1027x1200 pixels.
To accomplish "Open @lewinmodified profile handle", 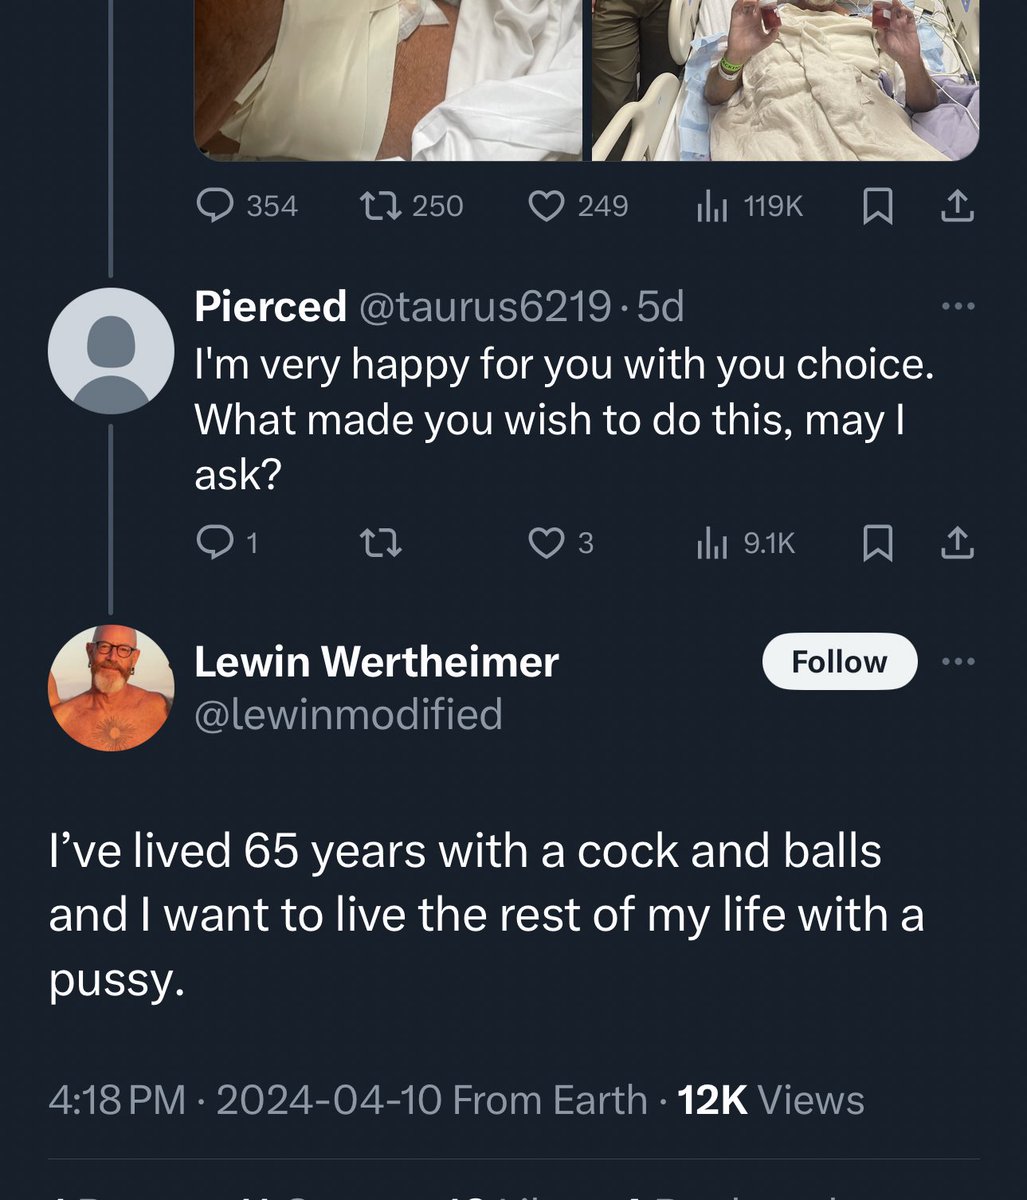I will click(348, 714).
